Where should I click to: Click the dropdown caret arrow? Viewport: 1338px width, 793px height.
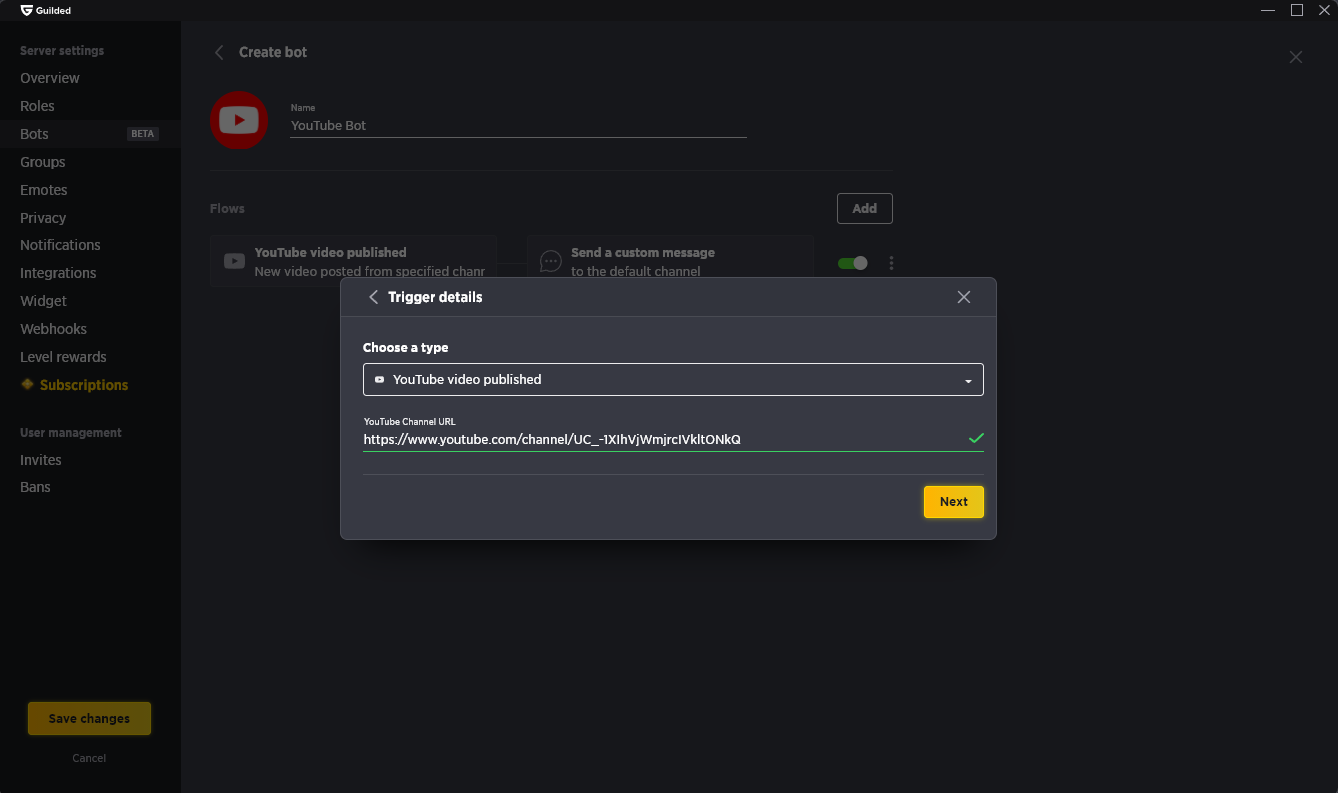(x=968, y=381)
